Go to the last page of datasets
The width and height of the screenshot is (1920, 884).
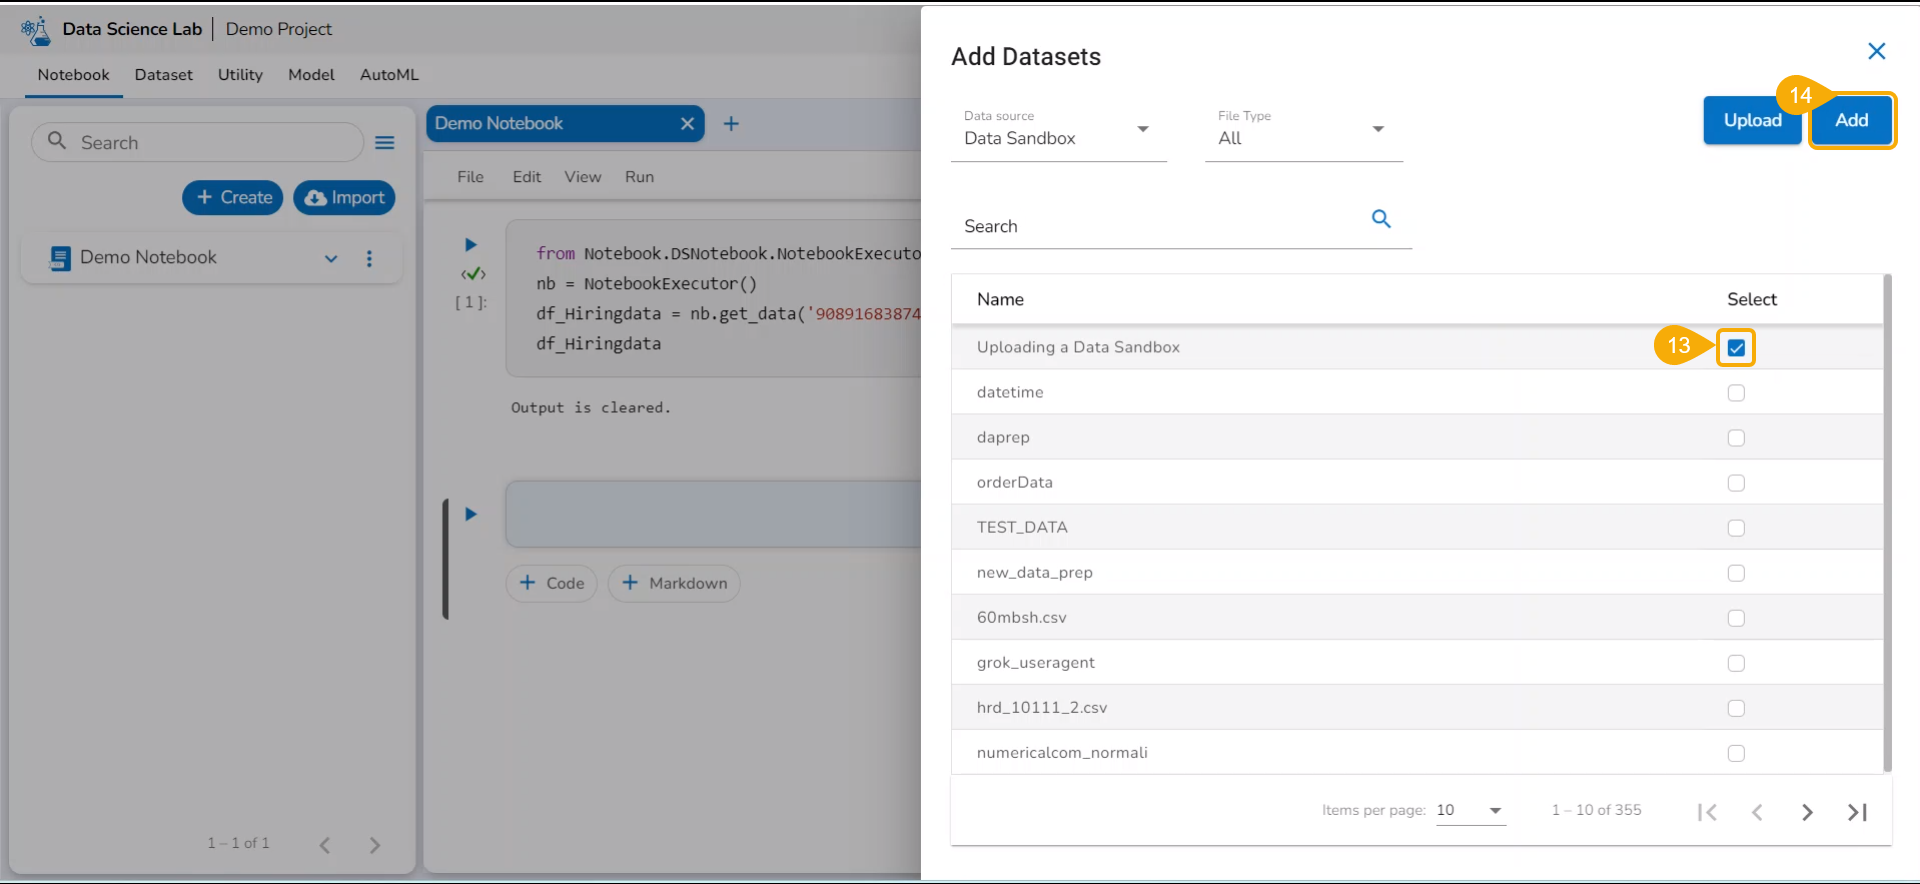pos(1857,812)
